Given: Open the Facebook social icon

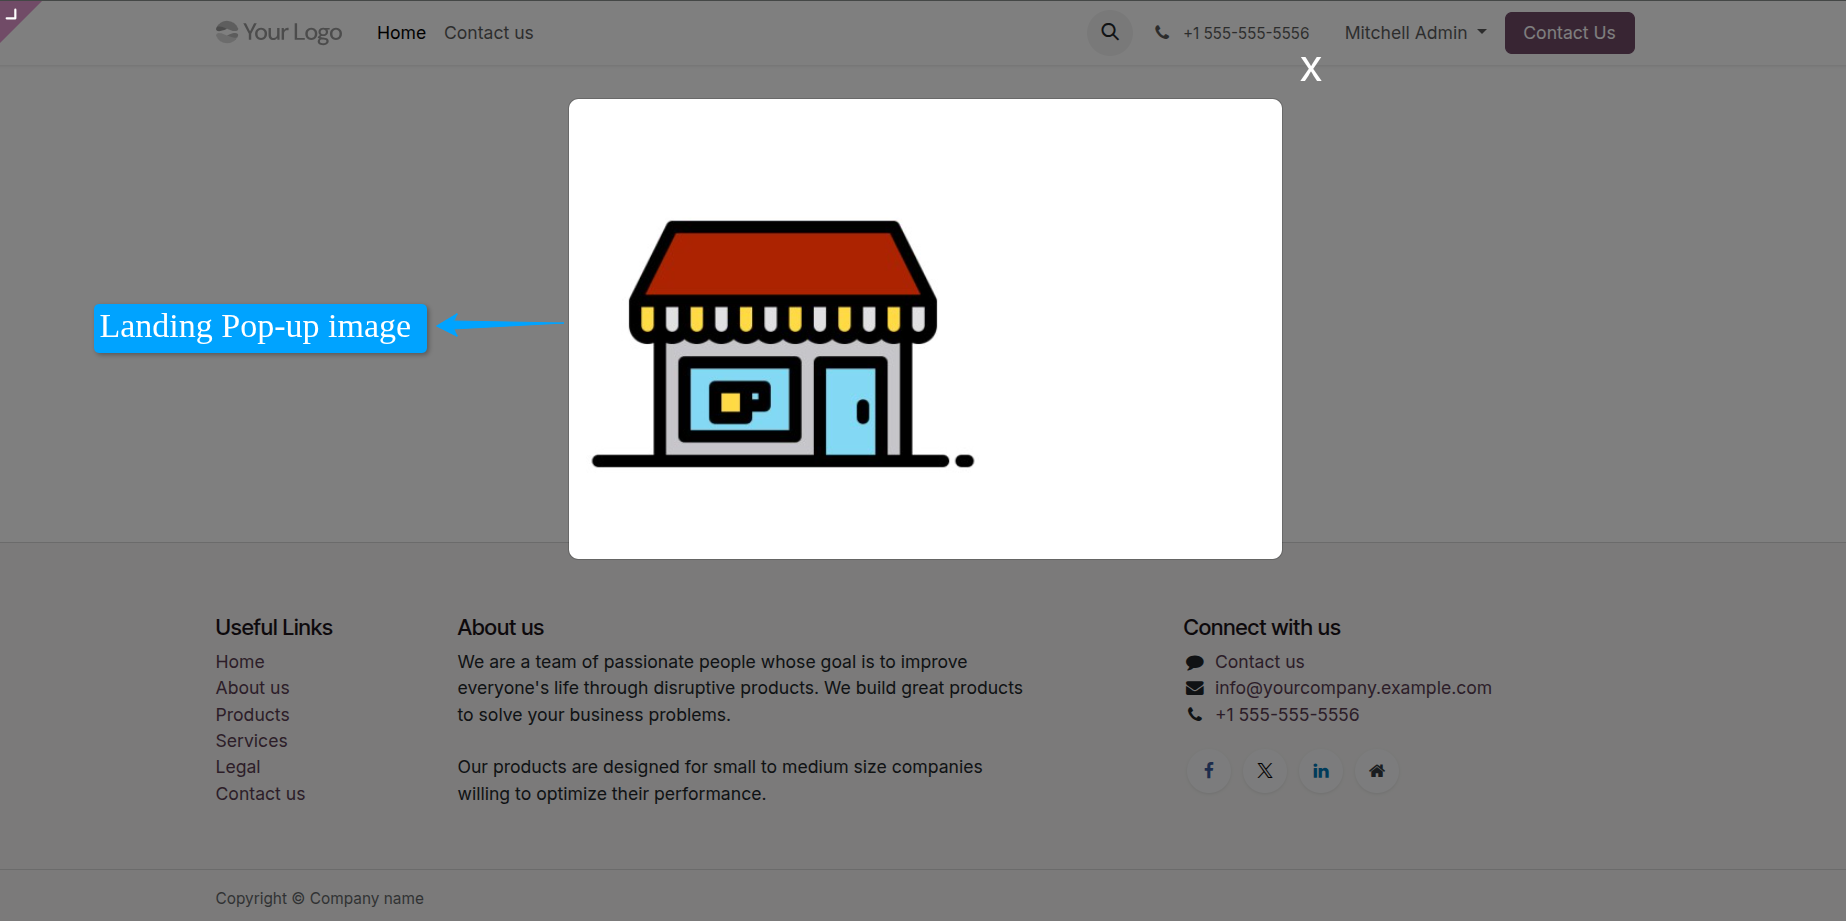Looking at the screenshot, I should [1209, 771].
